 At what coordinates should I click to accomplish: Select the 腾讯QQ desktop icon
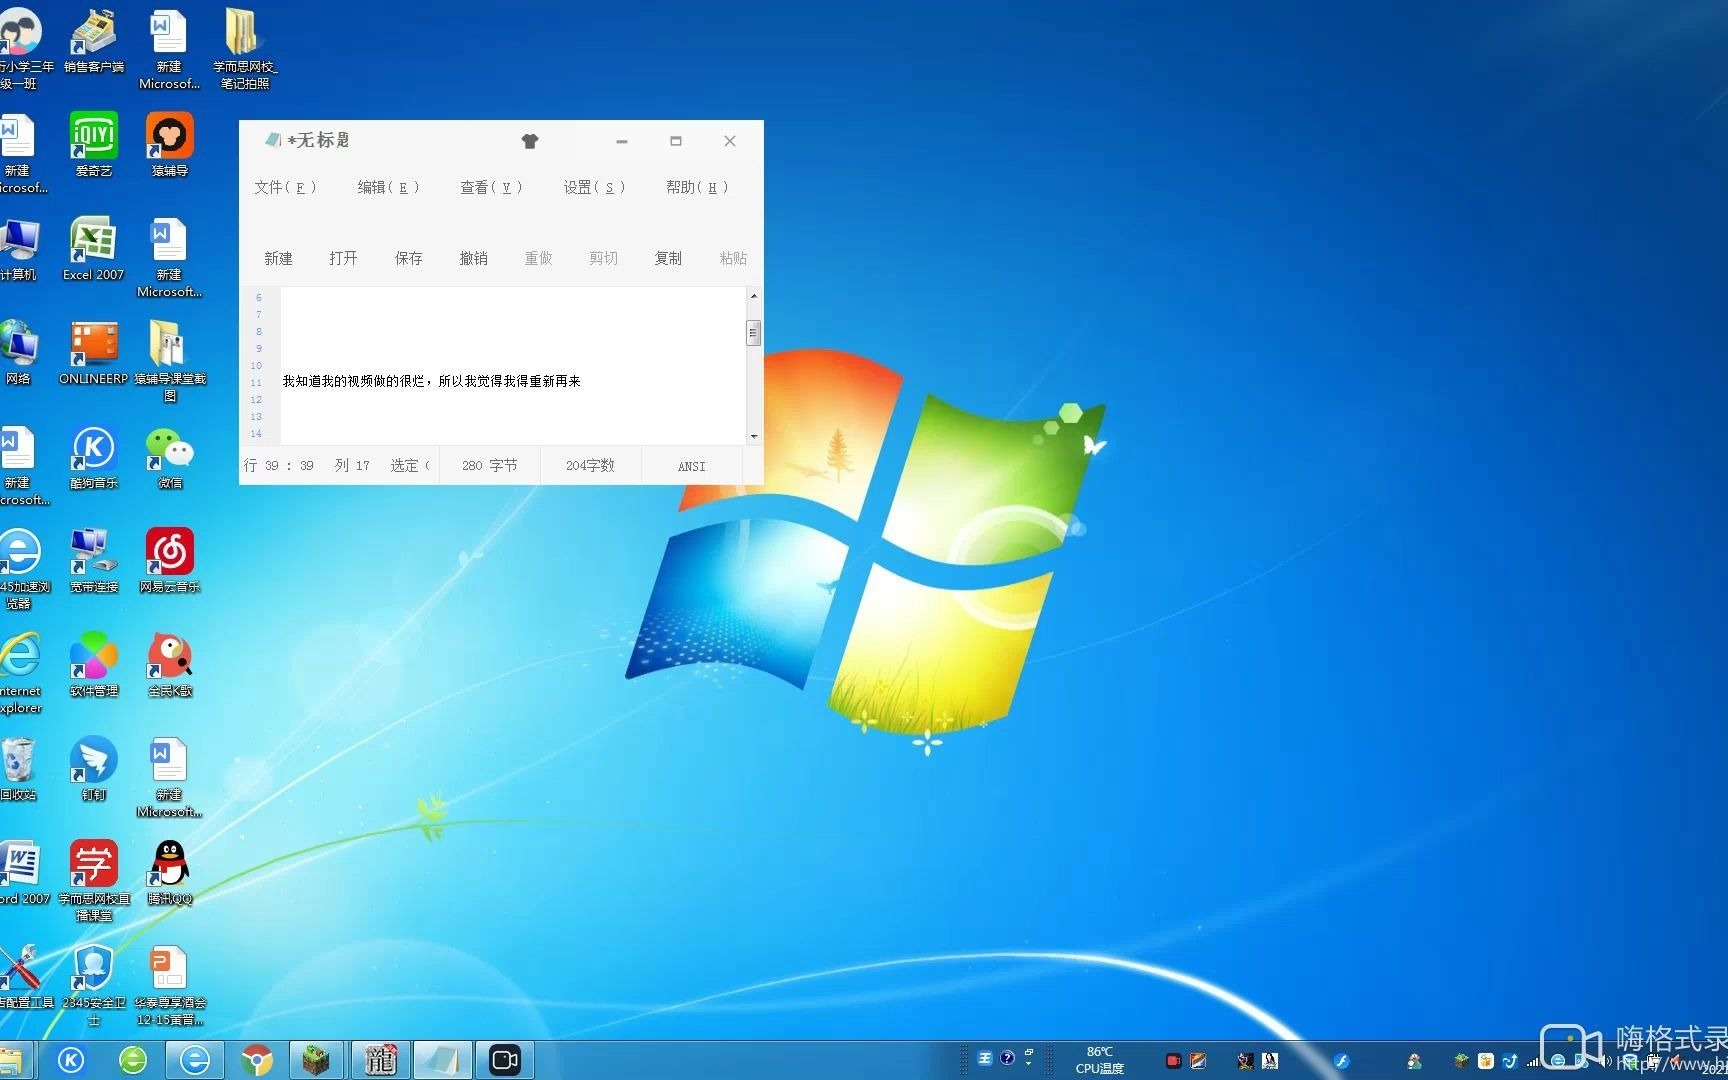[x=170, y=873]
